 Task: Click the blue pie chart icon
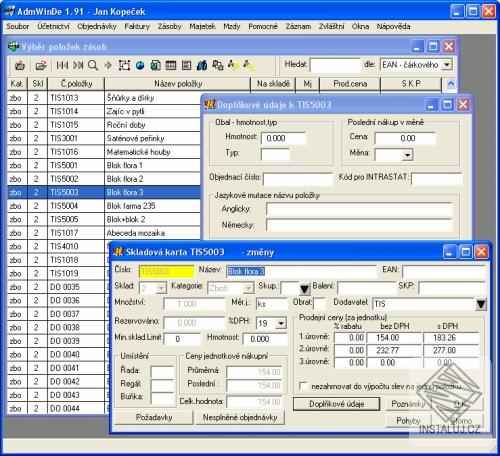coord(140,65)
